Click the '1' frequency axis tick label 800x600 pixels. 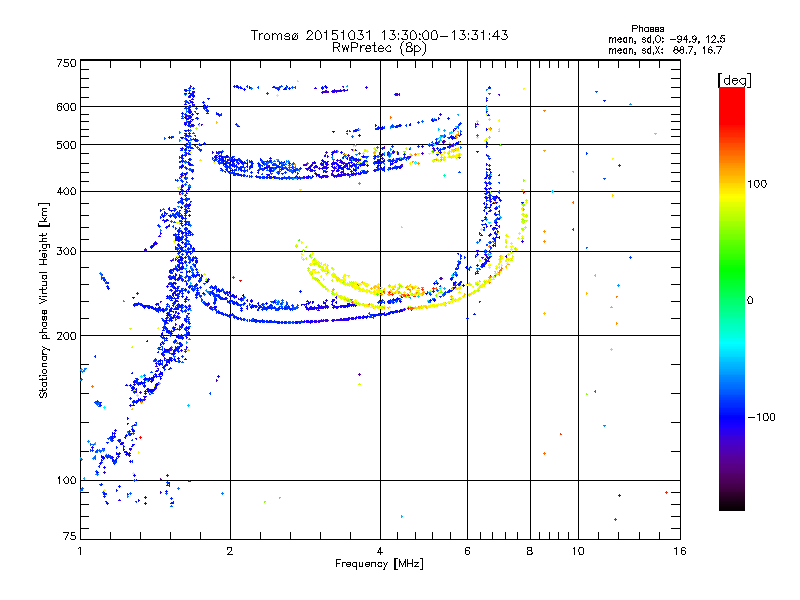click(80, 551)
